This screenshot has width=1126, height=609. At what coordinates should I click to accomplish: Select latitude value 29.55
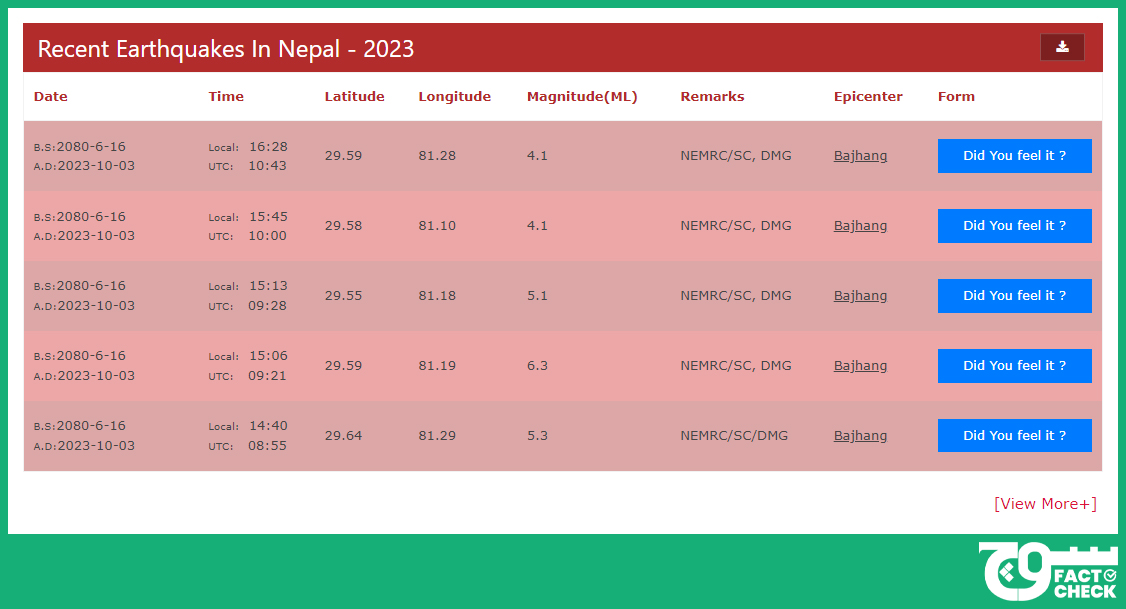click(x=343, y=296)
